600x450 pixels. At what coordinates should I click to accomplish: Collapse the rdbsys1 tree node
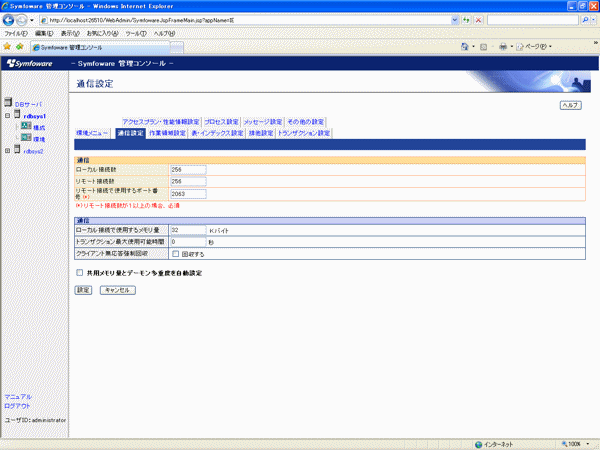(x=7, y=115)
